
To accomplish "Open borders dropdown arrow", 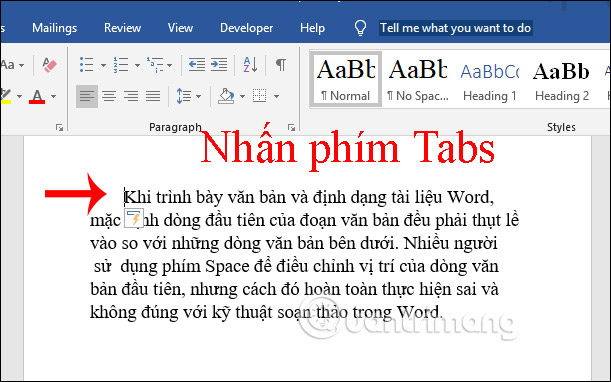I will (276, 96).
